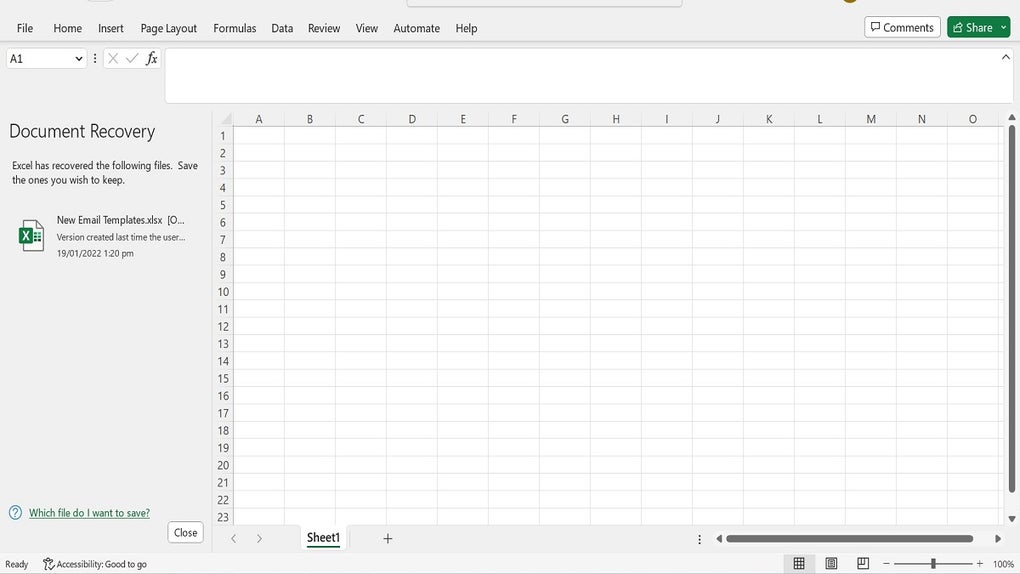1020x574 pixels.
Task: Click the horizontal scrollbar right arrow
Action: 998,539
